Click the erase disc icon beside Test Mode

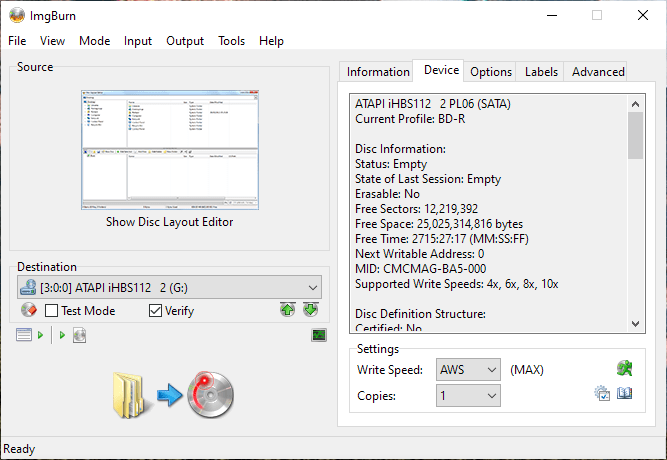point(29,310)
